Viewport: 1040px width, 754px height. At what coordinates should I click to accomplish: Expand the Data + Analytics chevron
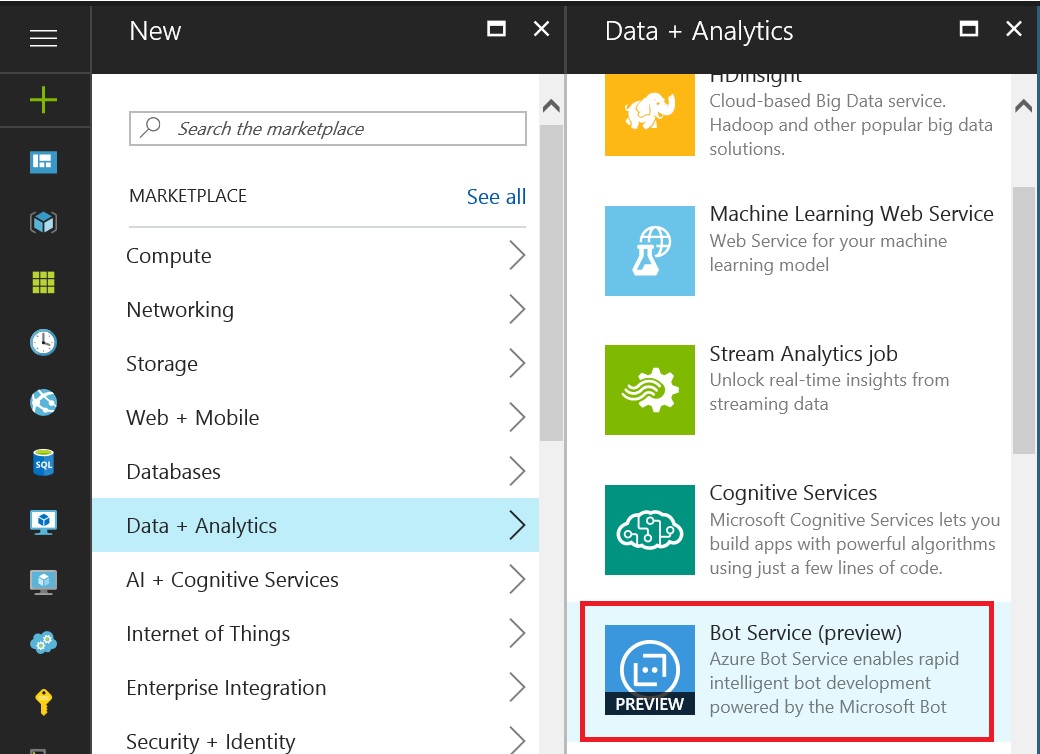click(517, 525)
